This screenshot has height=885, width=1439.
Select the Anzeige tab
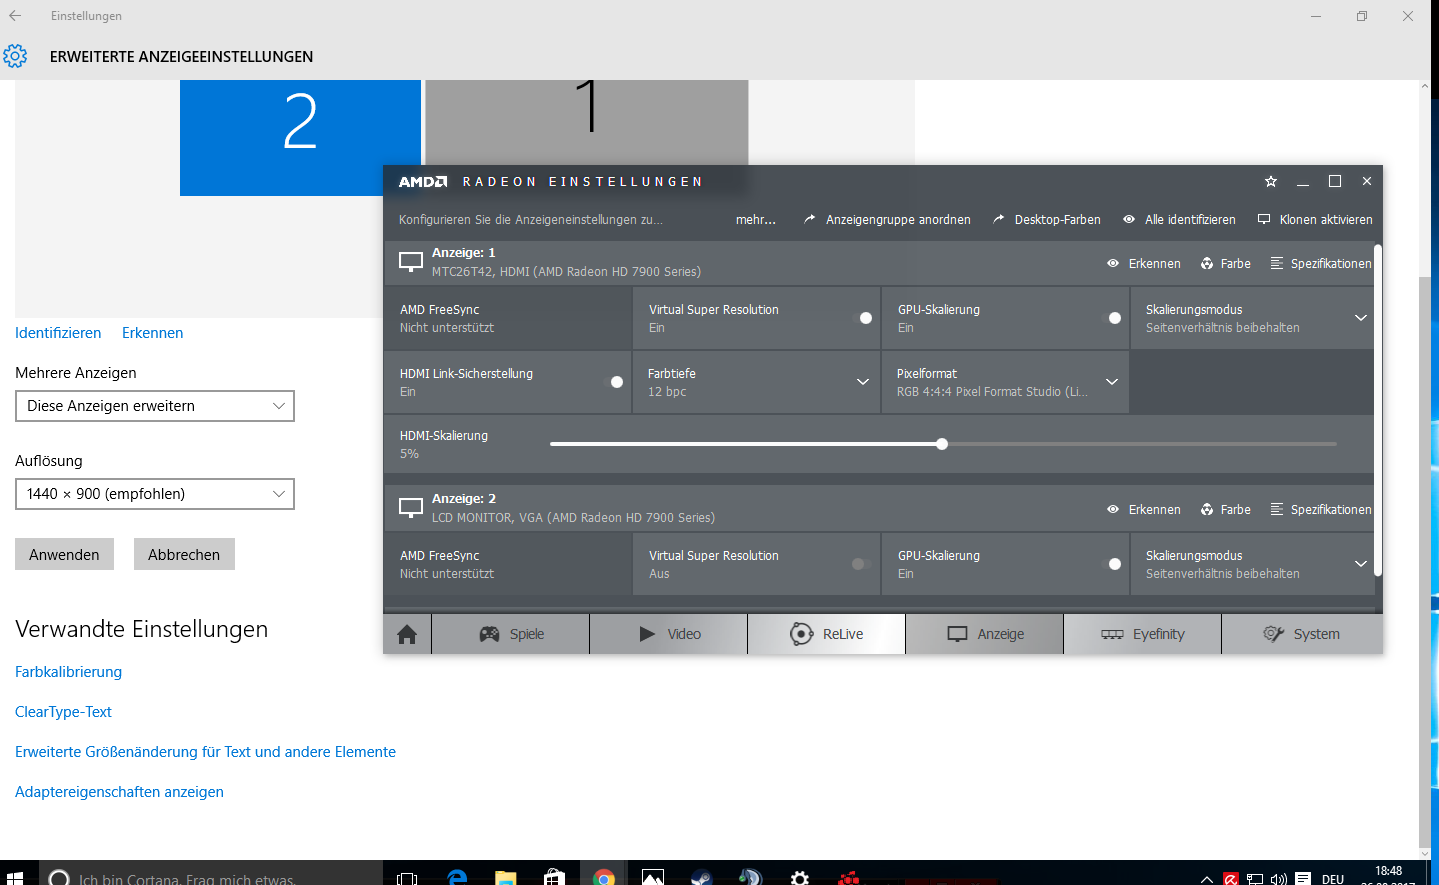(x=985, y=634)
